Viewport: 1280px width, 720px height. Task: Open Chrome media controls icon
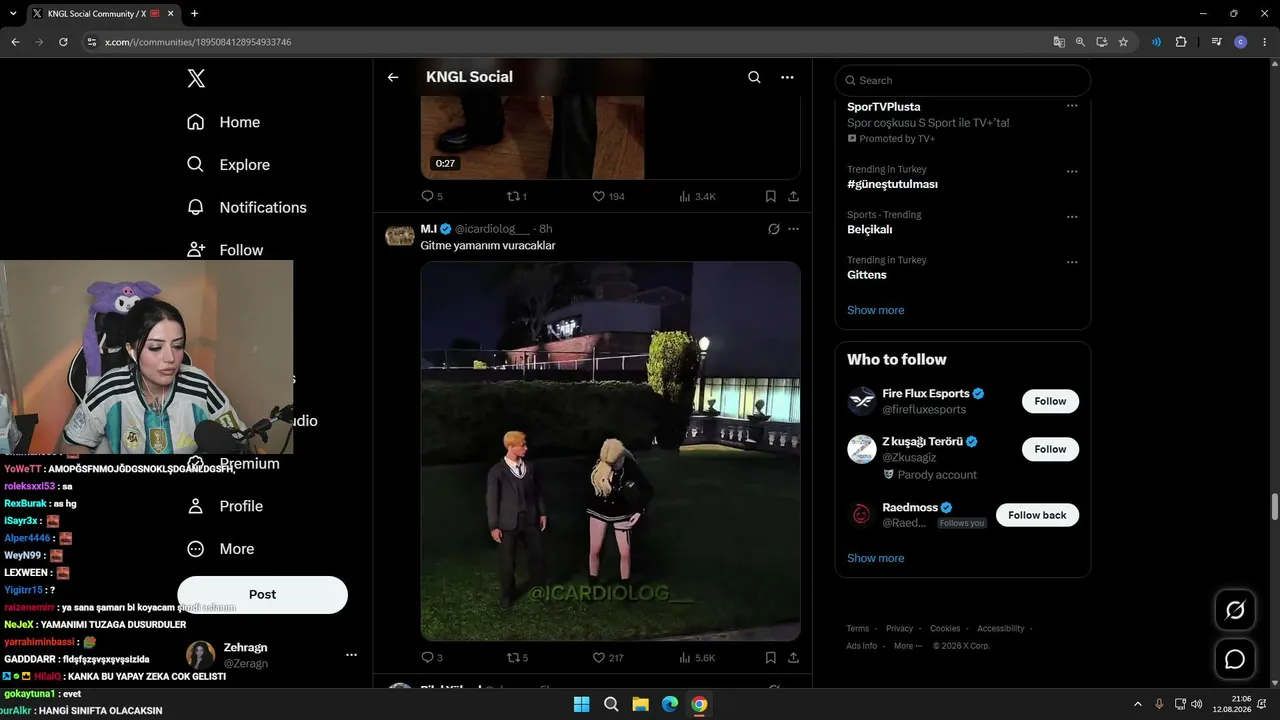pyautogui.click(x=1216, y=42)
